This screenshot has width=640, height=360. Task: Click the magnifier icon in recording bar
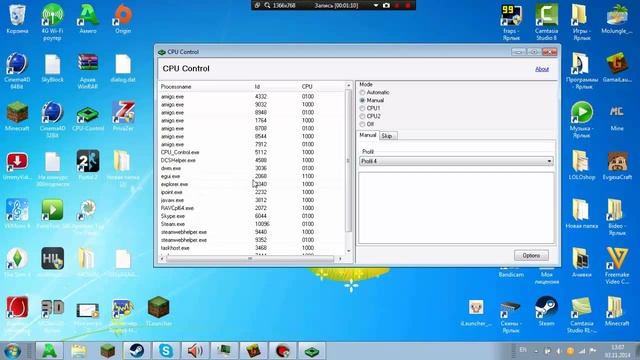pyautogui.click(x=267, y=5)
